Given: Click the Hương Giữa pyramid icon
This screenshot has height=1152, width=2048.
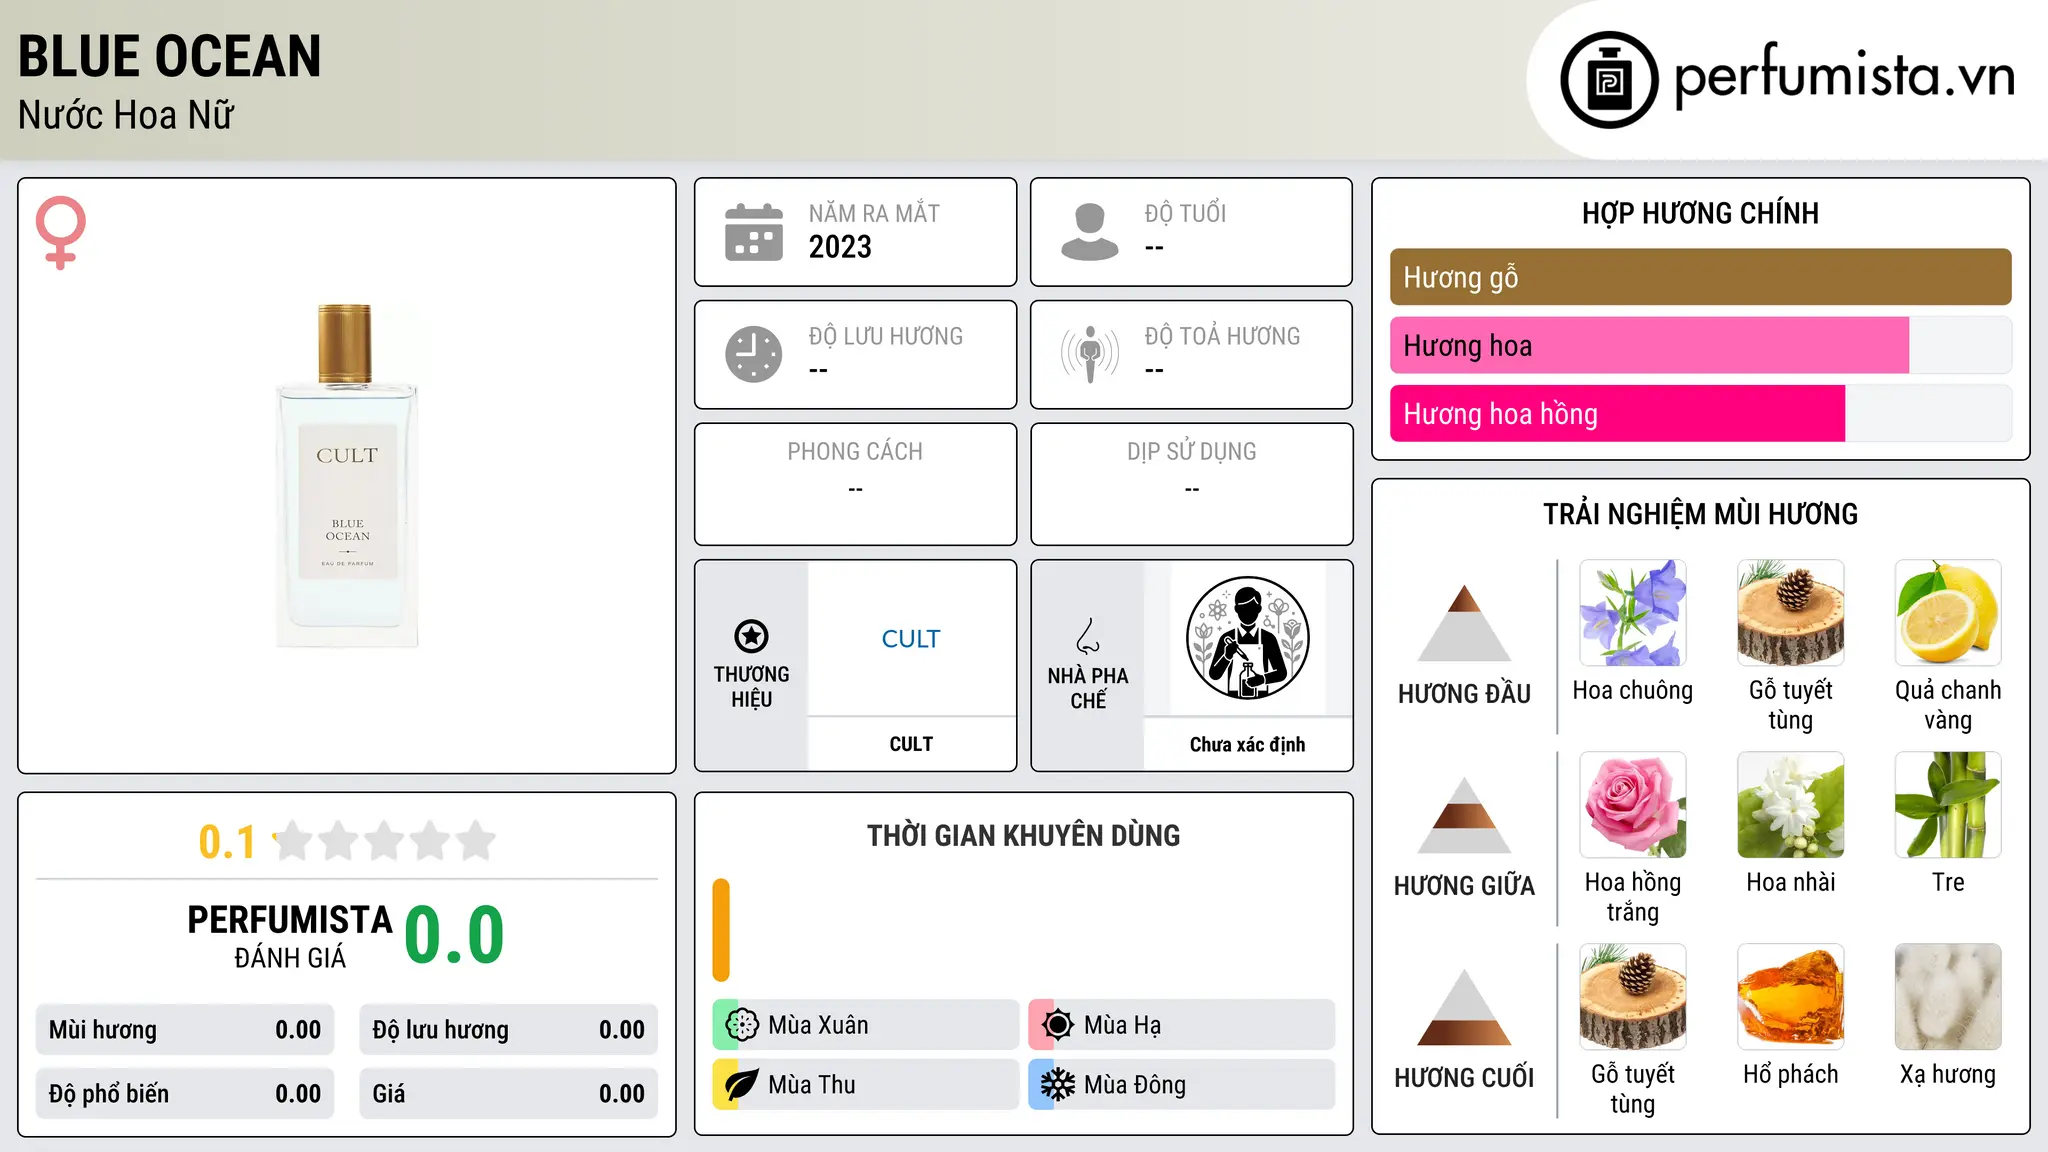Looking at the screenshot, I should tap(1465, 815).
